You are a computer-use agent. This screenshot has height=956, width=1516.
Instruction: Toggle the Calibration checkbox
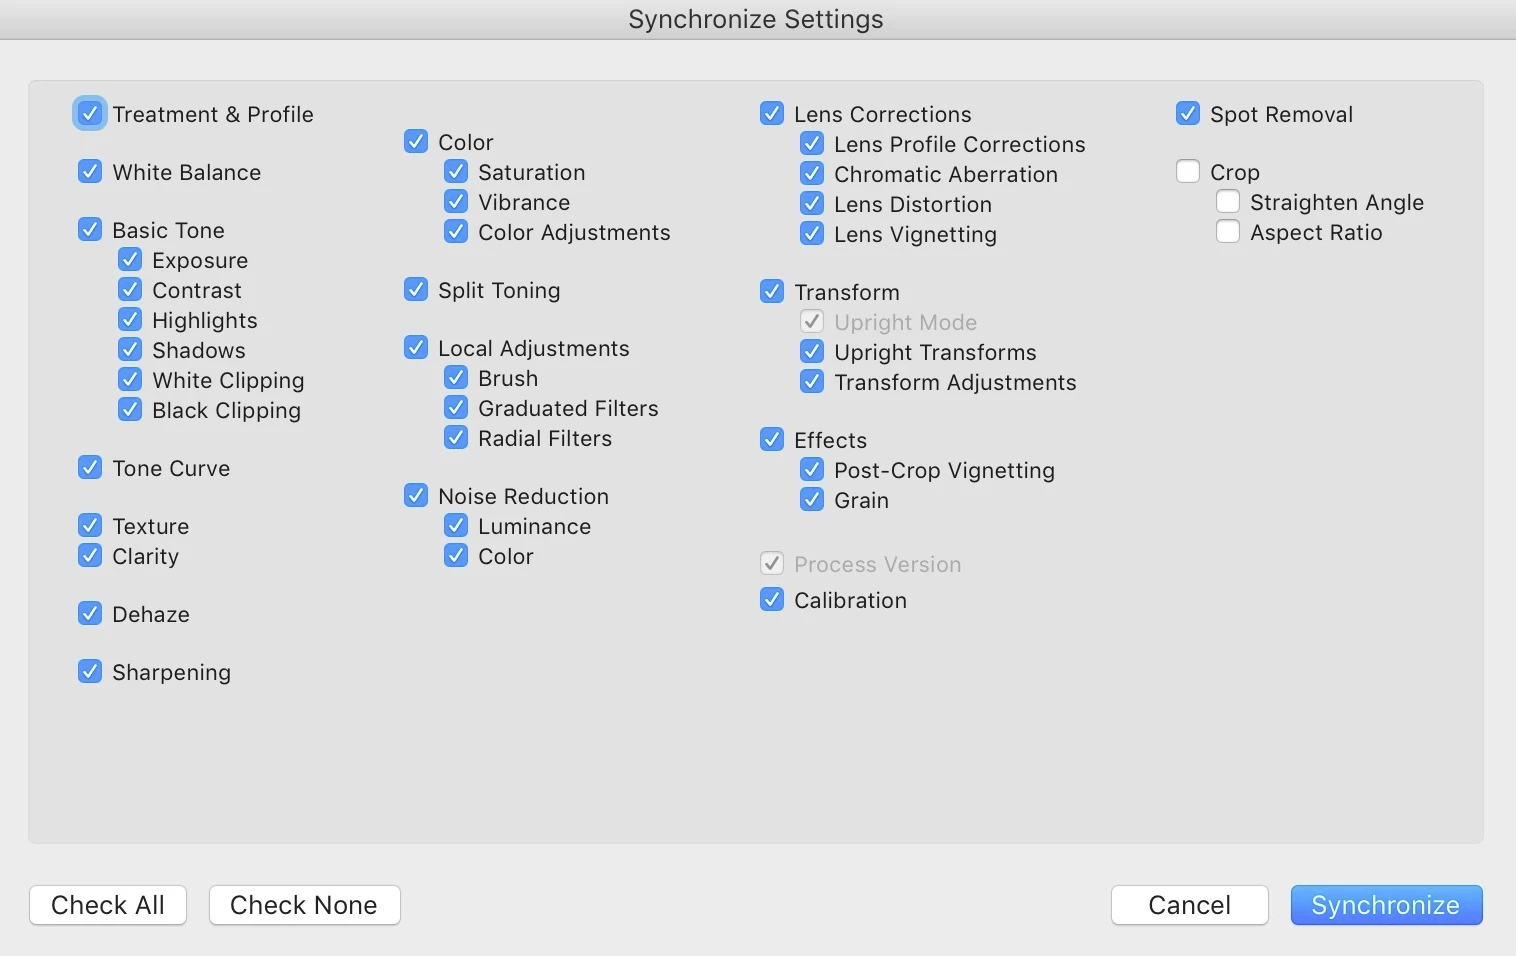(x=772, y=600)
